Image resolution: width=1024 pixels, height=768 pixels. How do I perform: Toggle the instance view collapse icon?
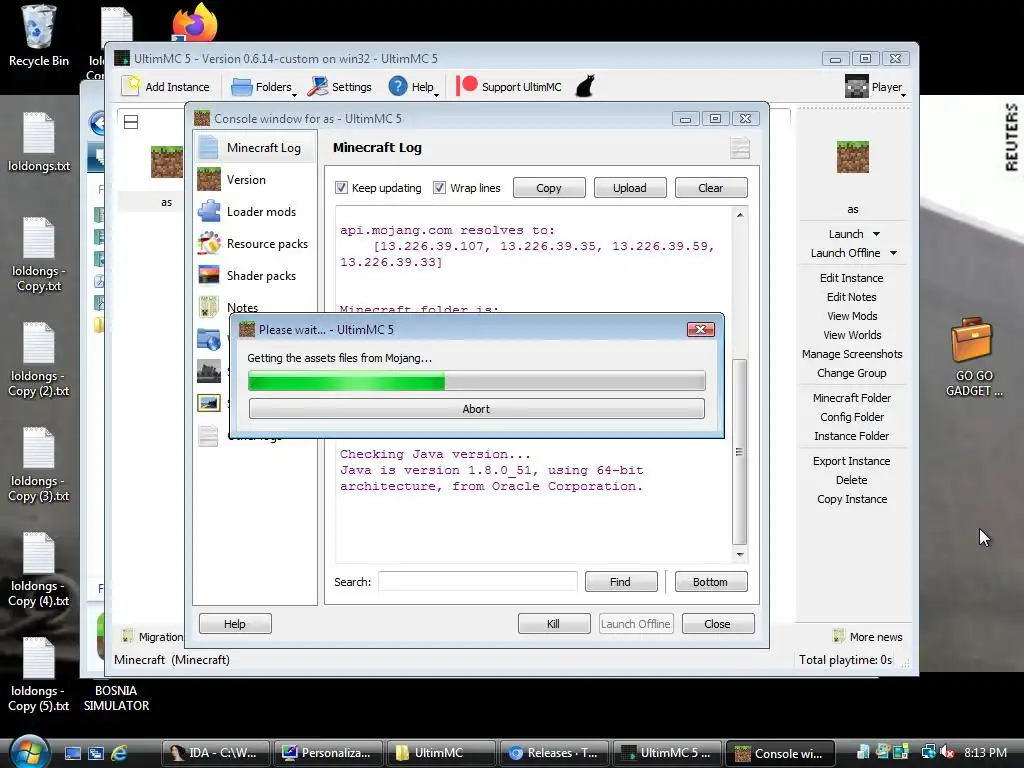pos(131,122)
